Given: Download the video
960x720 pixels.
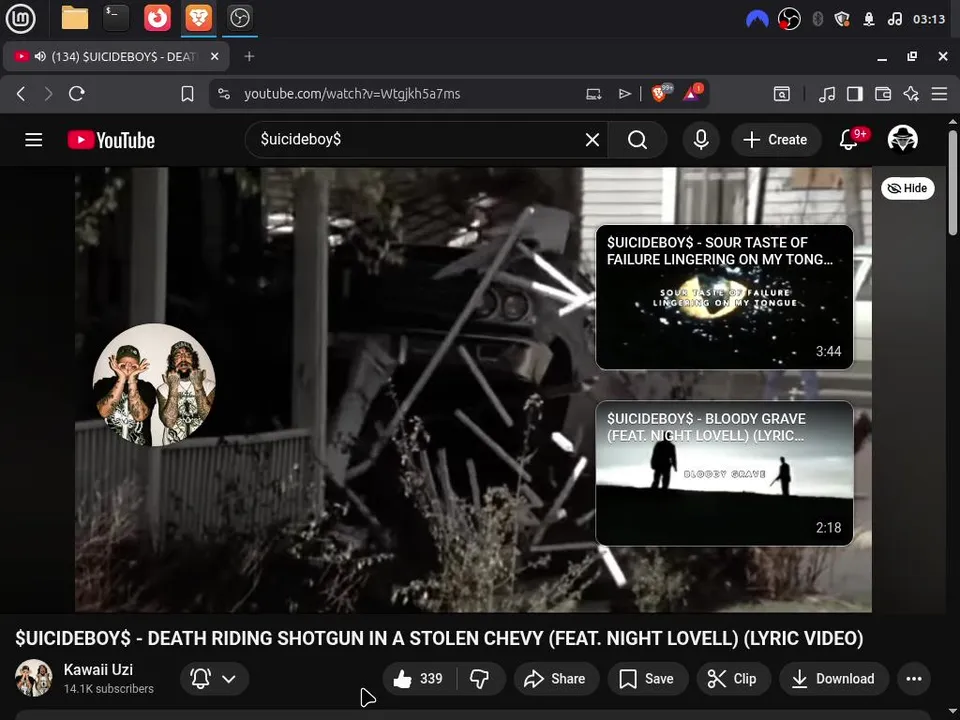Looking at the screenshot, I should click(834, 678).
